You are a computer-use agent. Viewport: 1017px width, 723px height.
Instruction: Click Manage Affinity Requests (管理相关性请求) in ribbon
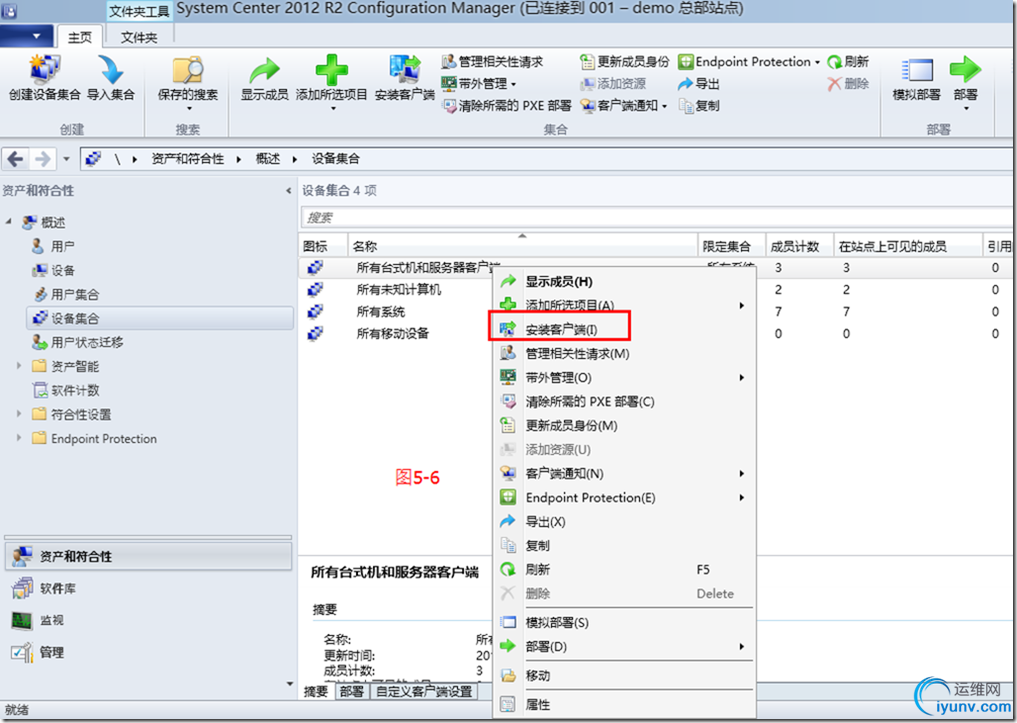492,62
